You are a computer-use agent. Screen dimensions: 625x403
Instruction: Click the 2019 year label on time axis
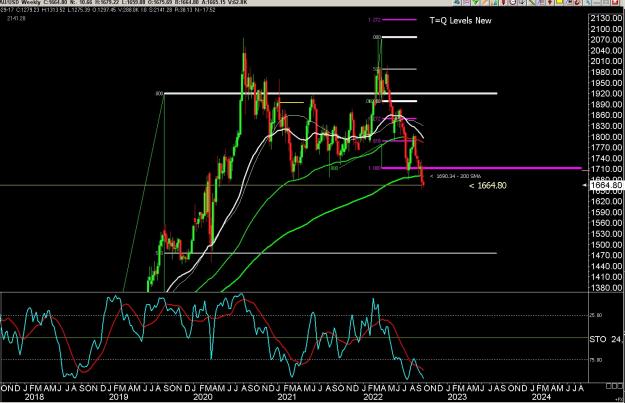coord(118,397)
